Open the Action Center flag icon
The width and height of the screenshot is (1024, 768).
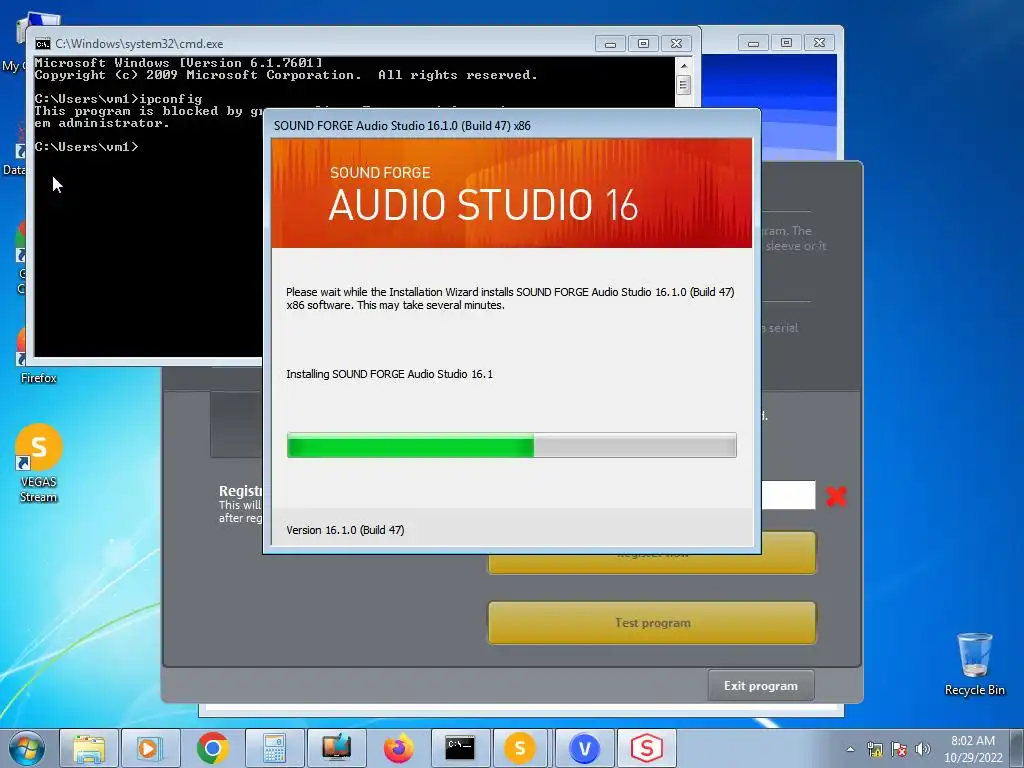(x=899, y=749)
